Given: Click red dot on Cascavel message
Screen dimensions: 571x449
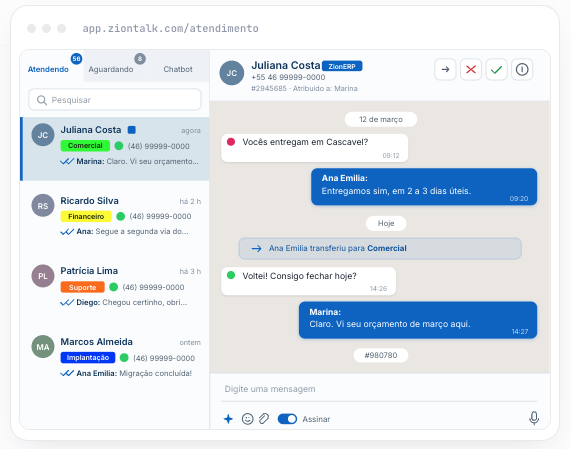Looking at the screenshot, I should 231,142.
